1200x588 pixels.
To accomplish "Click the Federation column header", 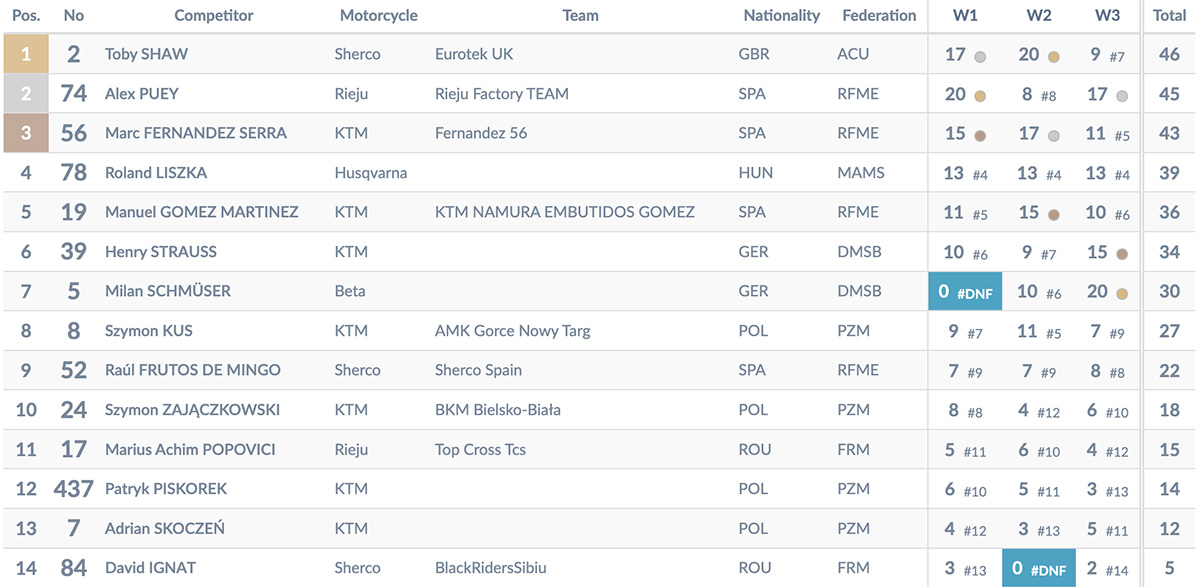I will [x=879, y=16].
